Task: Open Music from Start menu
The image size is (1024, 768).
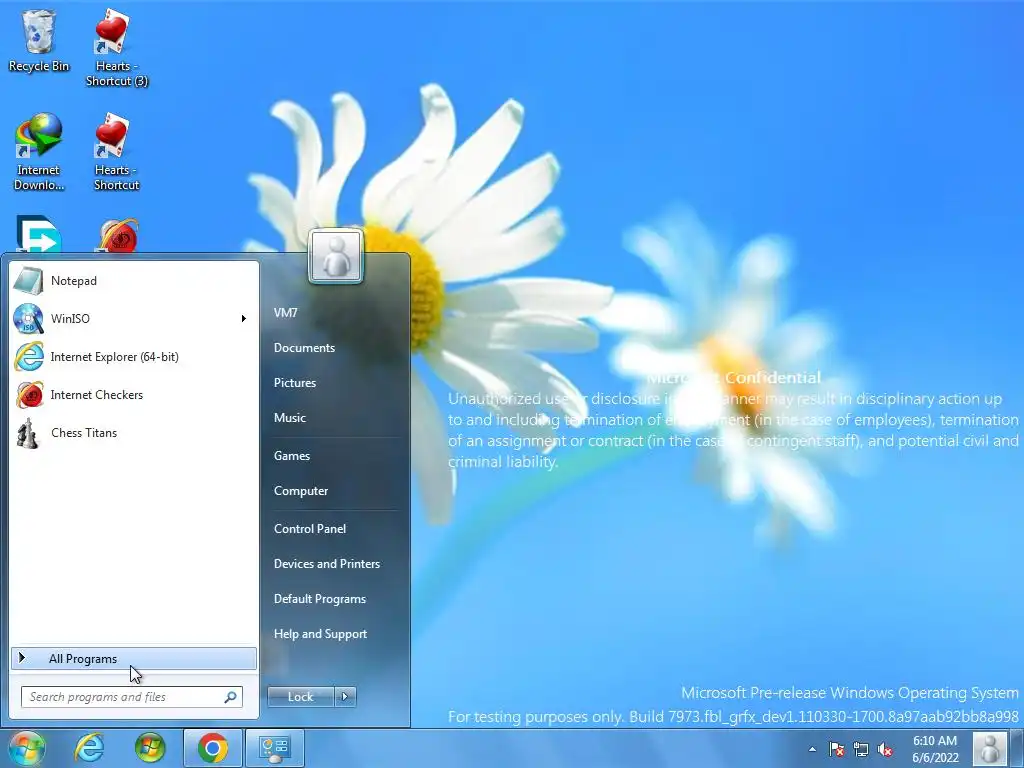Action: click(289, 418)
